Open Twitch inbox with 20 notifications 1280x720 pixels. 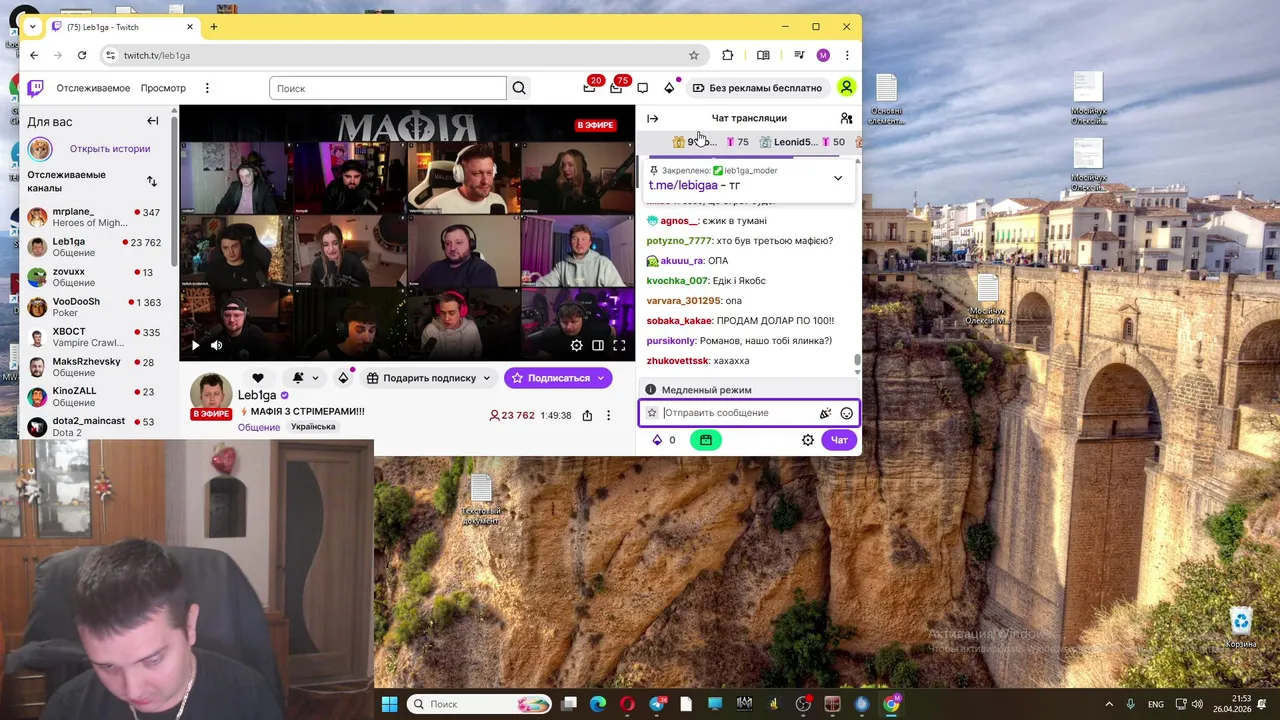(590, 88)
